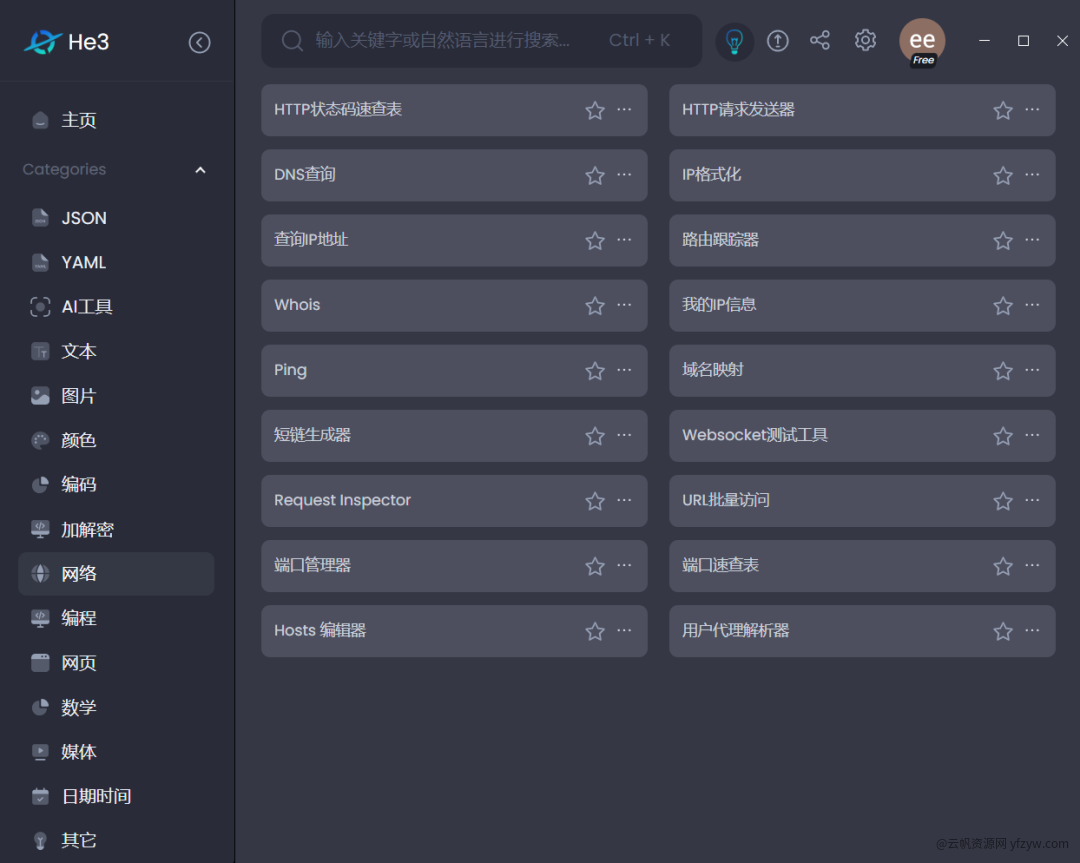
Task: Click the user avatar labeled Free
Action: [922, 42]
